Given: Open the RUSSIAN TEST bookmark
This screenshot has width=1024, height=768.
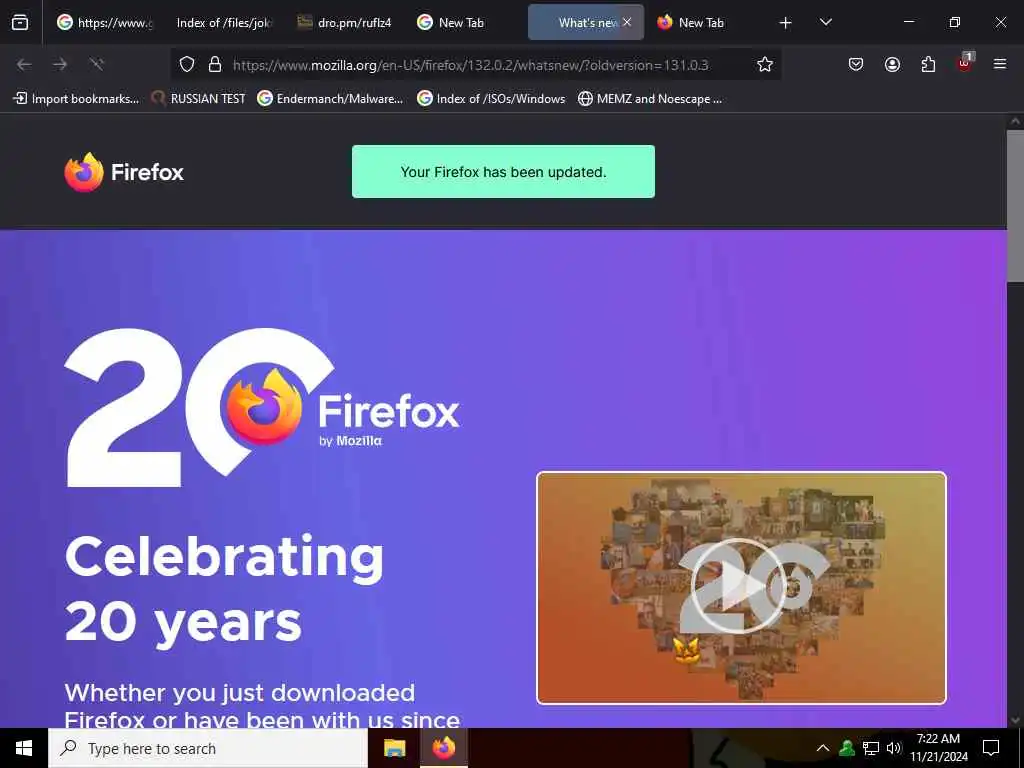Looking at the screenshot, I should point(199,99).
